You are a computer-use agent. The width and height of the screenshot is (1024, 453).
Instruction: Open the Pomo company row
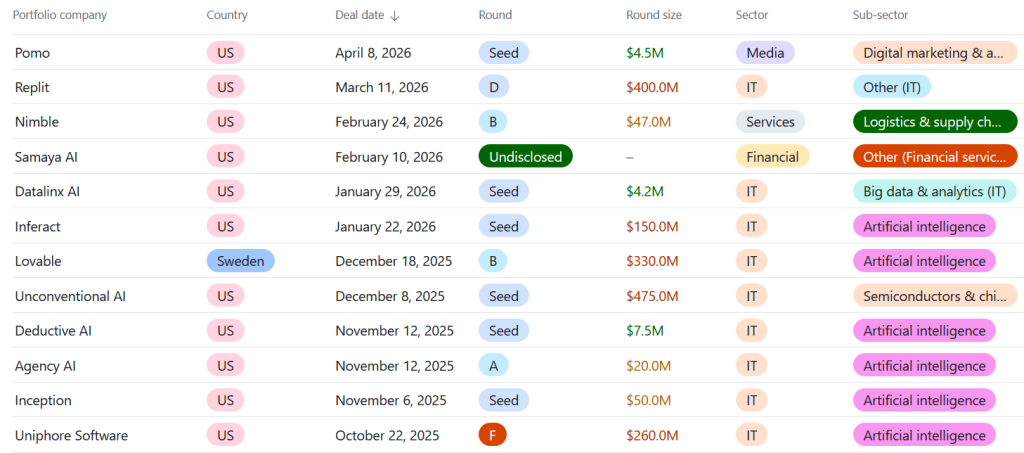click(x=32, y=53)
